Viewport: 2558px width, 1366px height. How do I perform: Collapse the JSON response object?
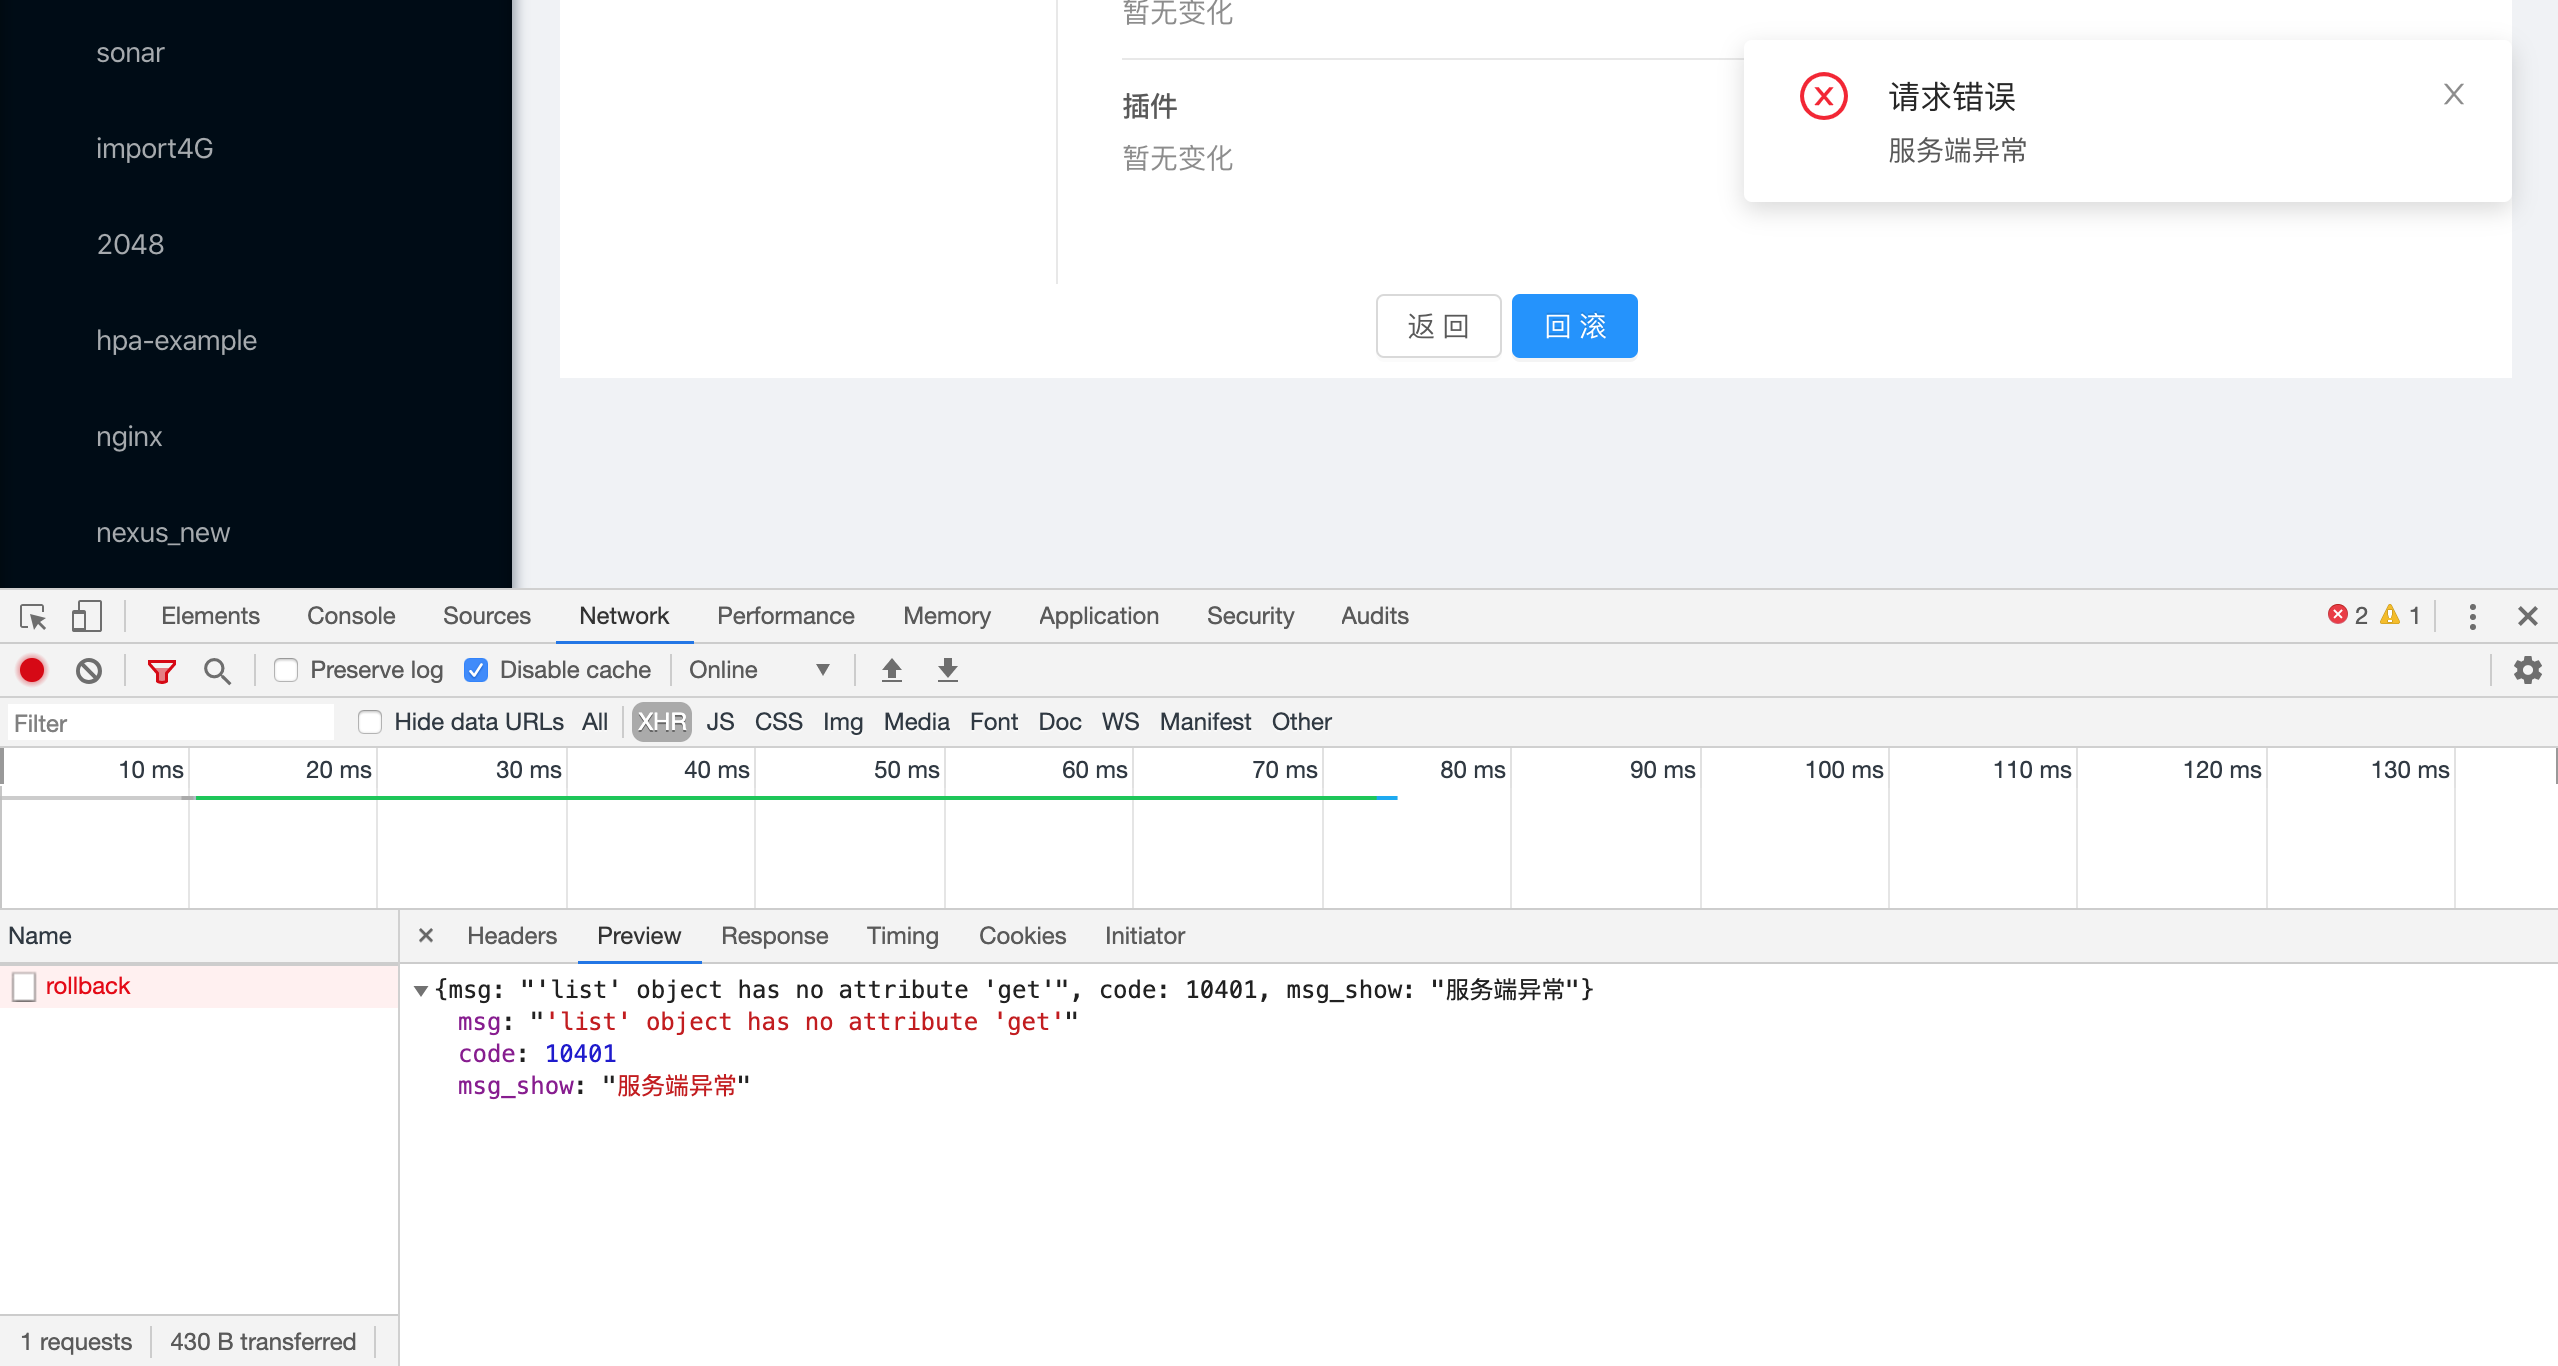pyautogui.click(x=421, y=990)
